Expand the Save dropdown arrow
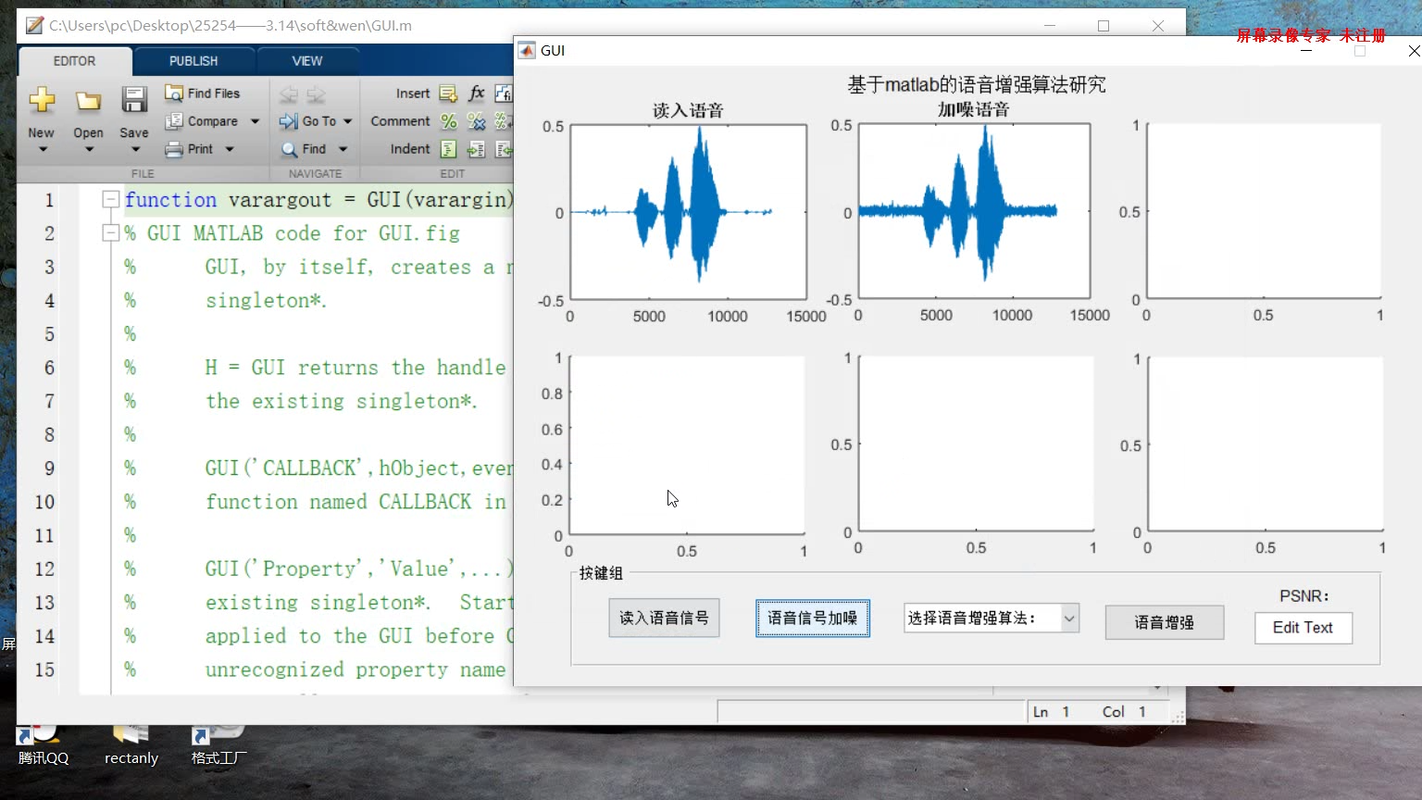 point(135,150)
